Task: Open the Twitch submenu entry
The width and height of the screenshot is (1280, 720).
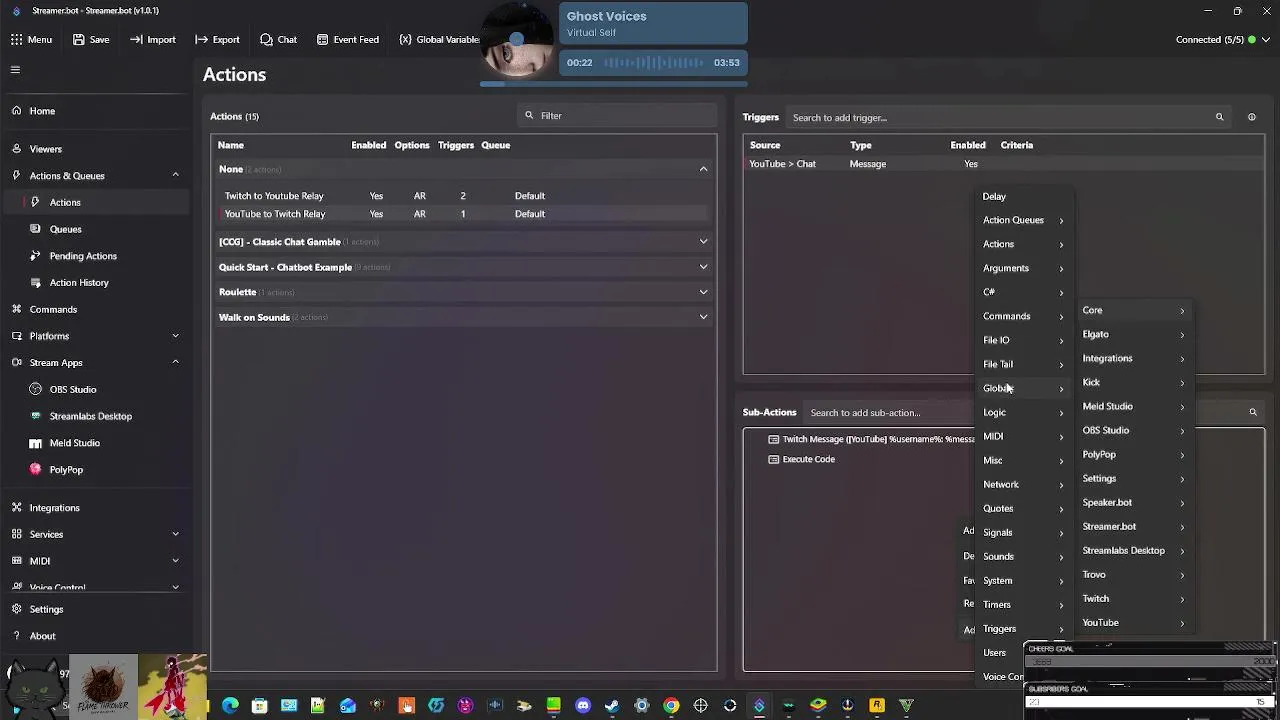Action: click(x=1134, y=599)
